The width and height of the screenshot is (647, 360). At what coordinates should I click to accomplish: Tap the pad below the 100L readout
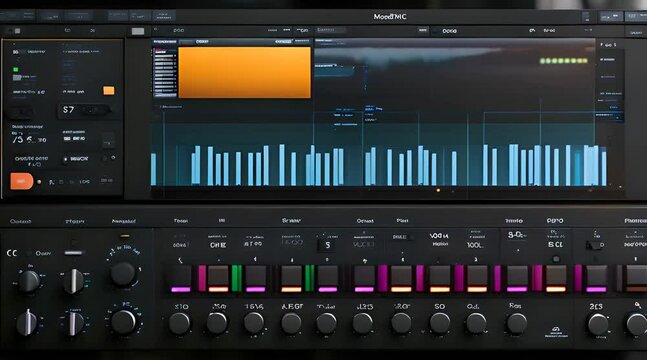(477, 279)
